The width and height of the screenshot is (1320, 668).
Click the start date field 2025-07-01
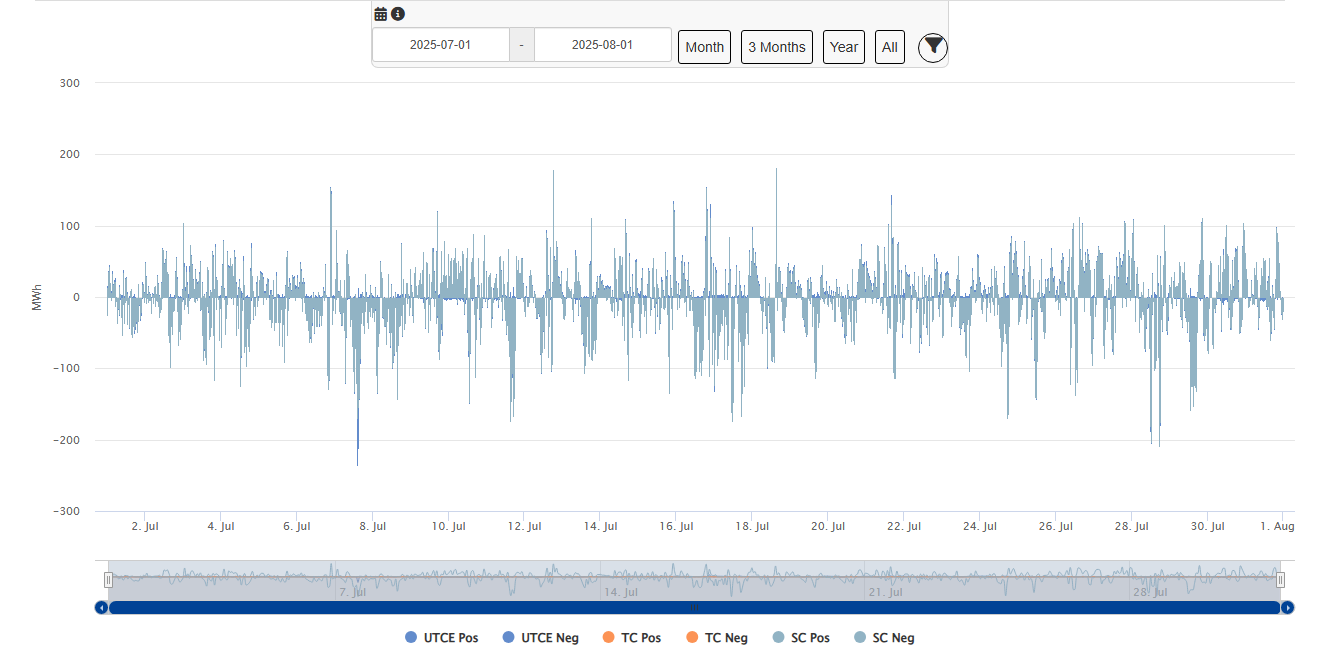click(x=440, y=45)
